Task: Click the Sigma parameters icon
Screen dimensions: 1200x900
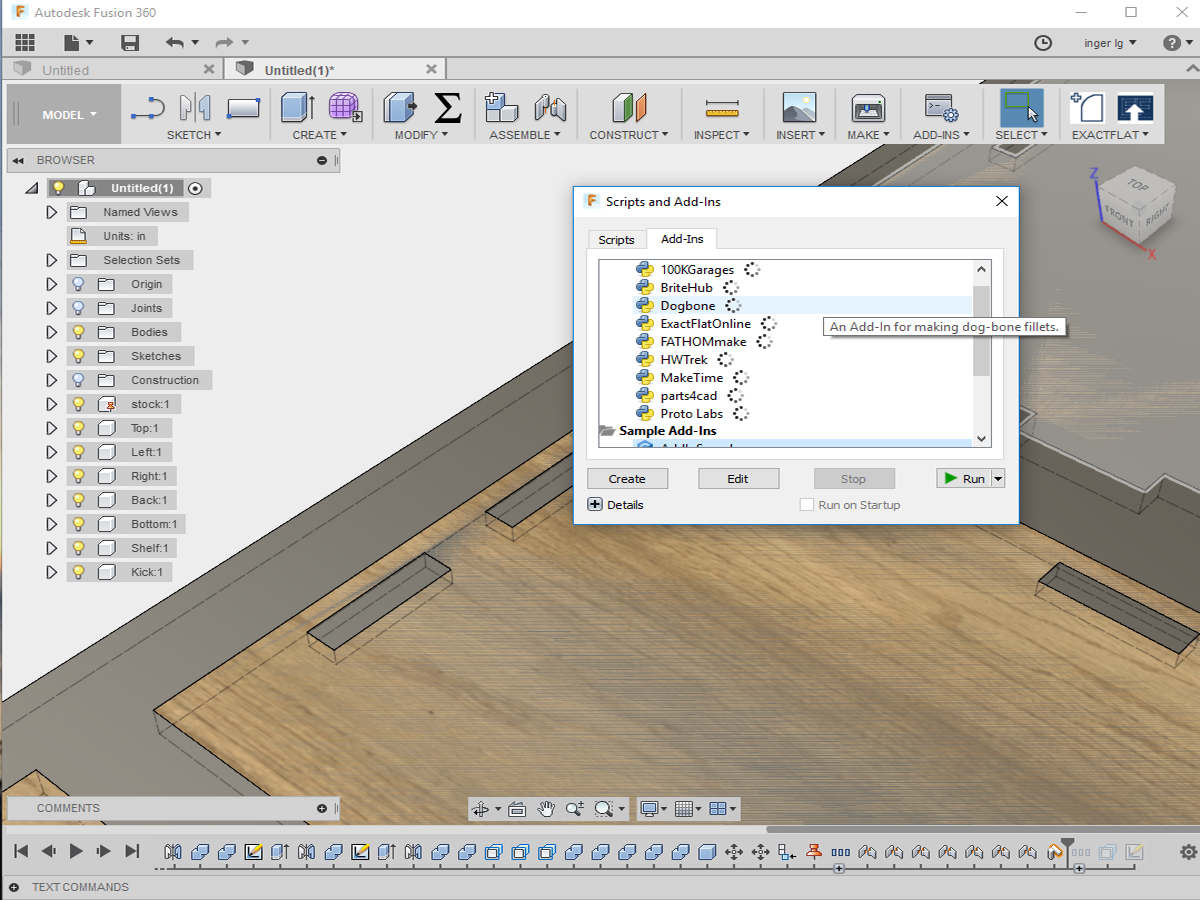Action: click(447, 107)
